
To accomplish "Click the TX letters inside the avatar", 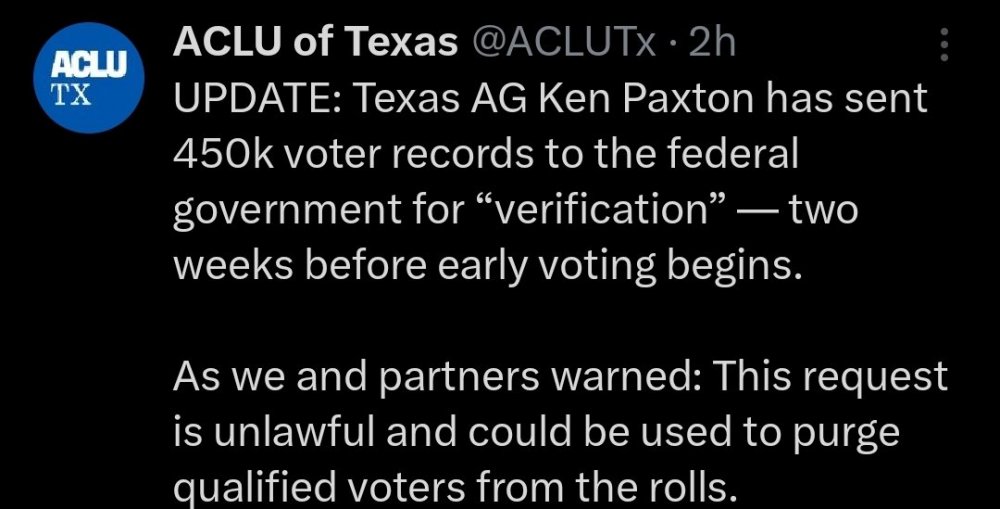I will 72,97.
